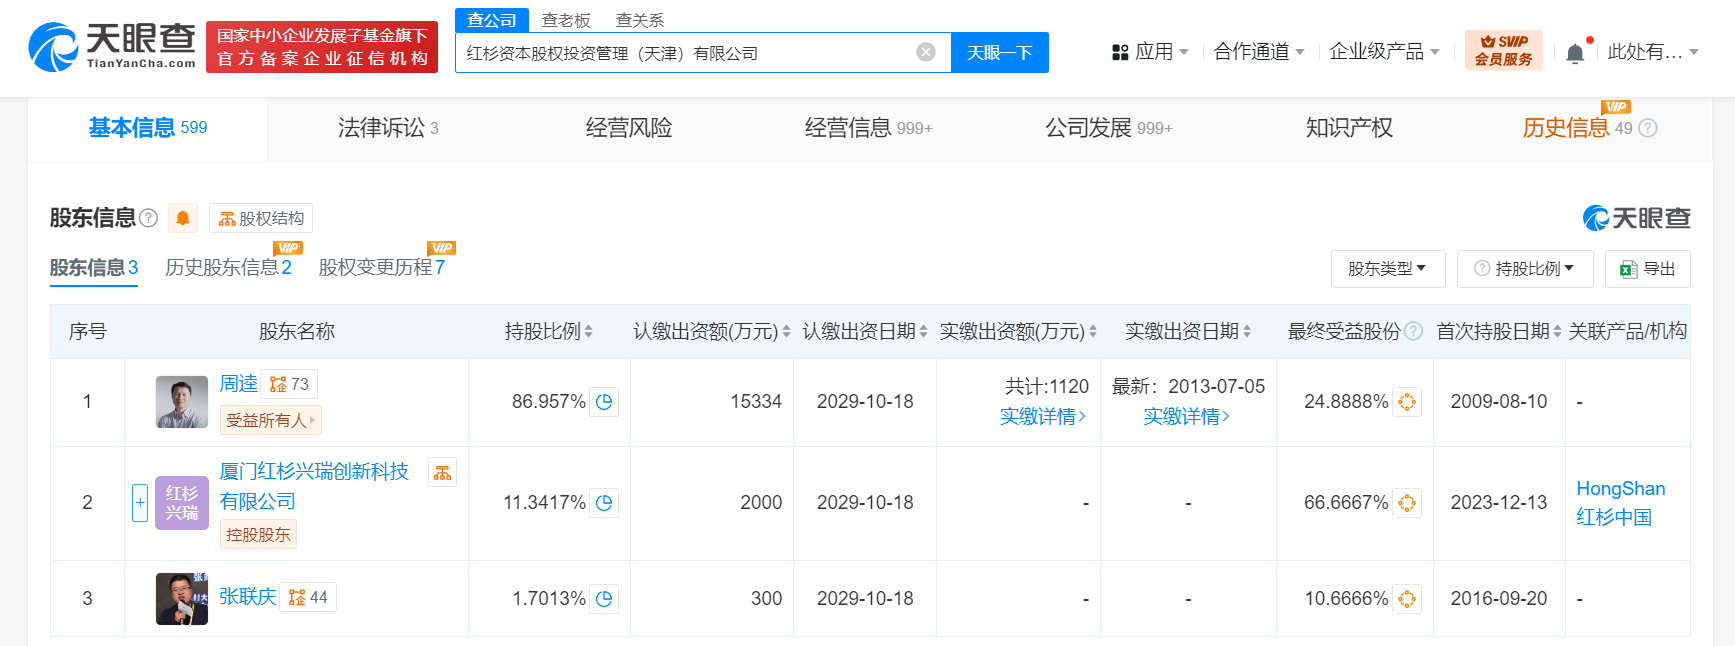Select the 历史股东信息 2 sub-tab

229,268
